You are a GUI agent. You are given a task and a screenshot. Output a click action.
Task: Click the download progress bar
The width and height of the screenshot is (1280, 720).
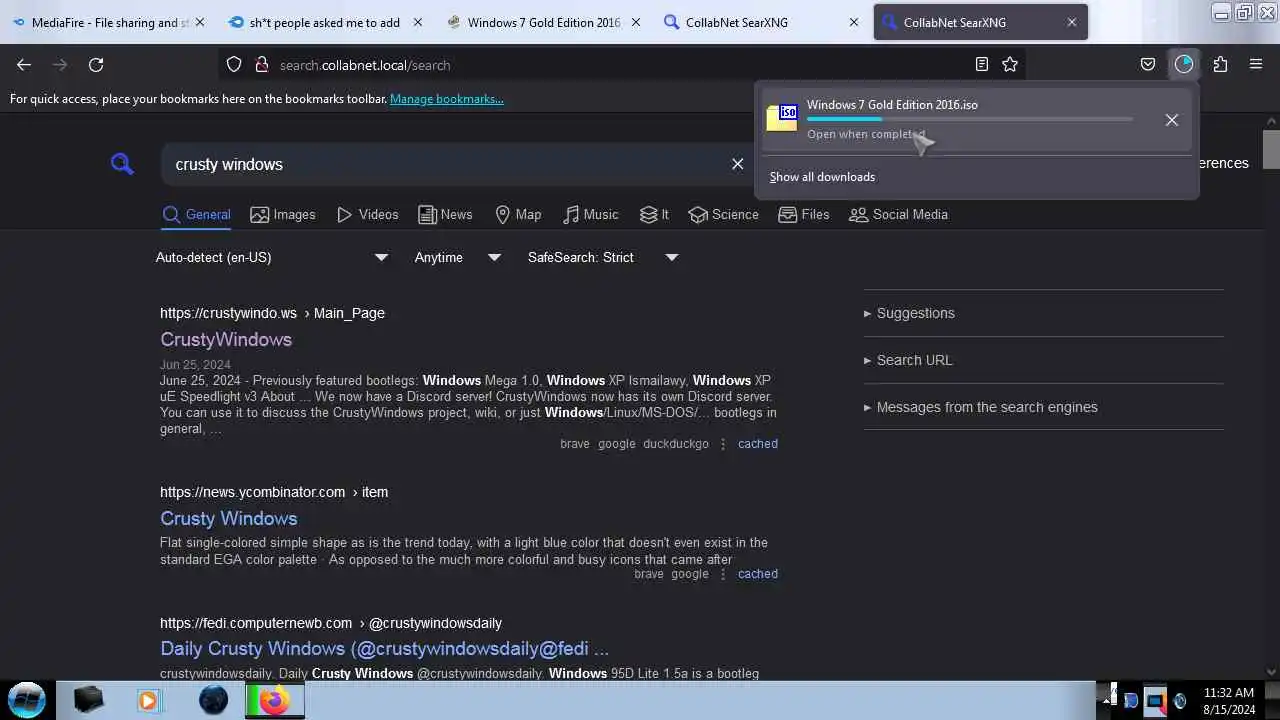(x=970, y=119)
